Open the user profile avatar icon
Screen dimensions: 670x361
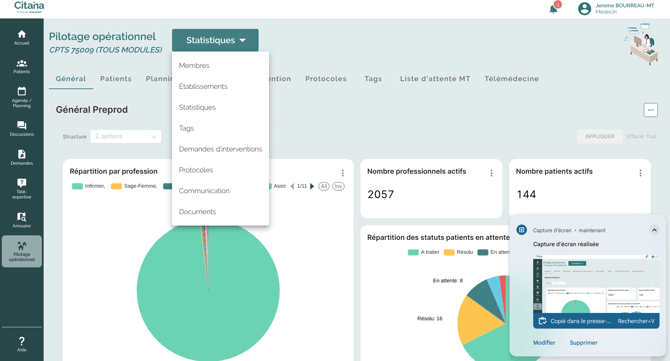[584, 9]
